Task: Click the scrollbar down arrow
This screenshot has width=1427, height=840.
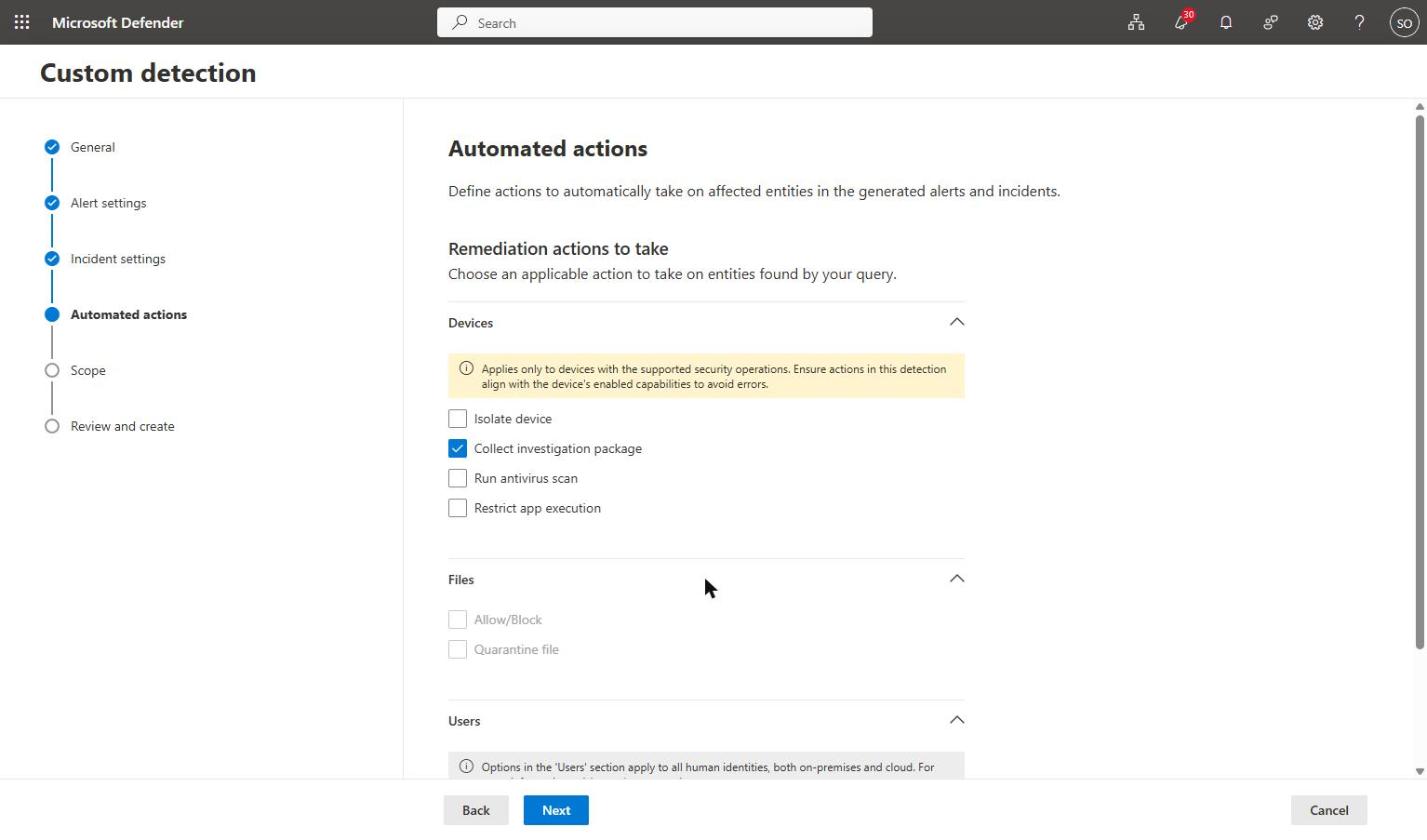Action: click(1420, 771)
